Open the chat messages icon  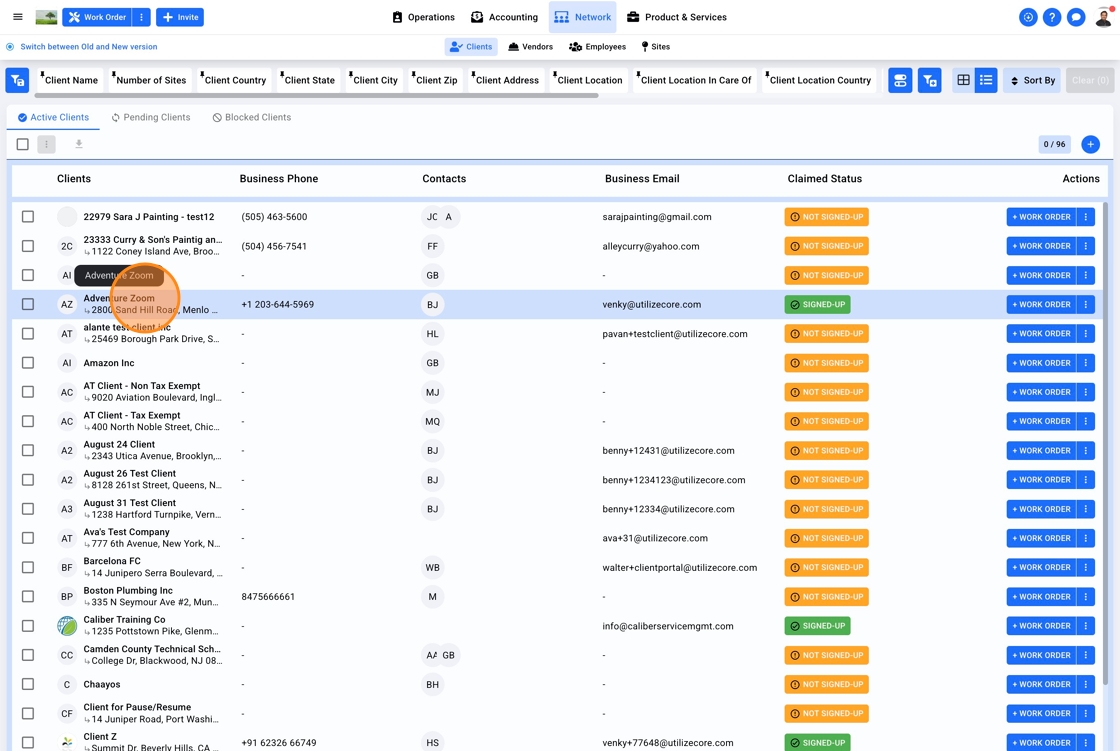click(x=1076, y=17)
